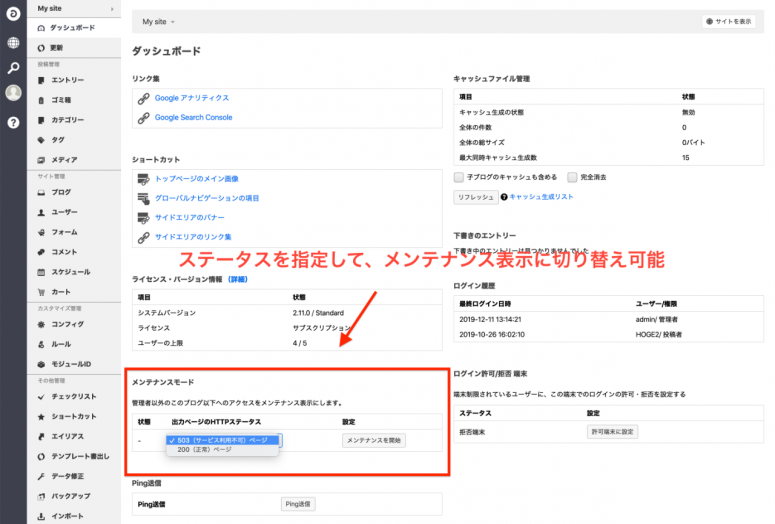Click the 許可端末に設定 button
The height and width of the screenshot is (524, 775).
pyautogui.click(x=612, y=432)
